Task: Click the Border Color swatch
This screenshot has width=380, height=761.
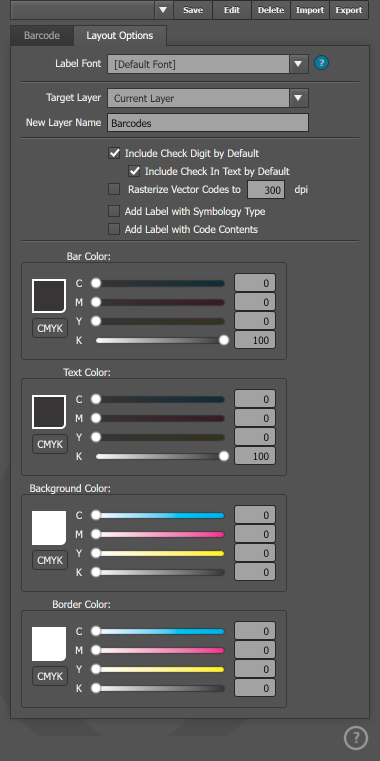Action: click(49, 644)
